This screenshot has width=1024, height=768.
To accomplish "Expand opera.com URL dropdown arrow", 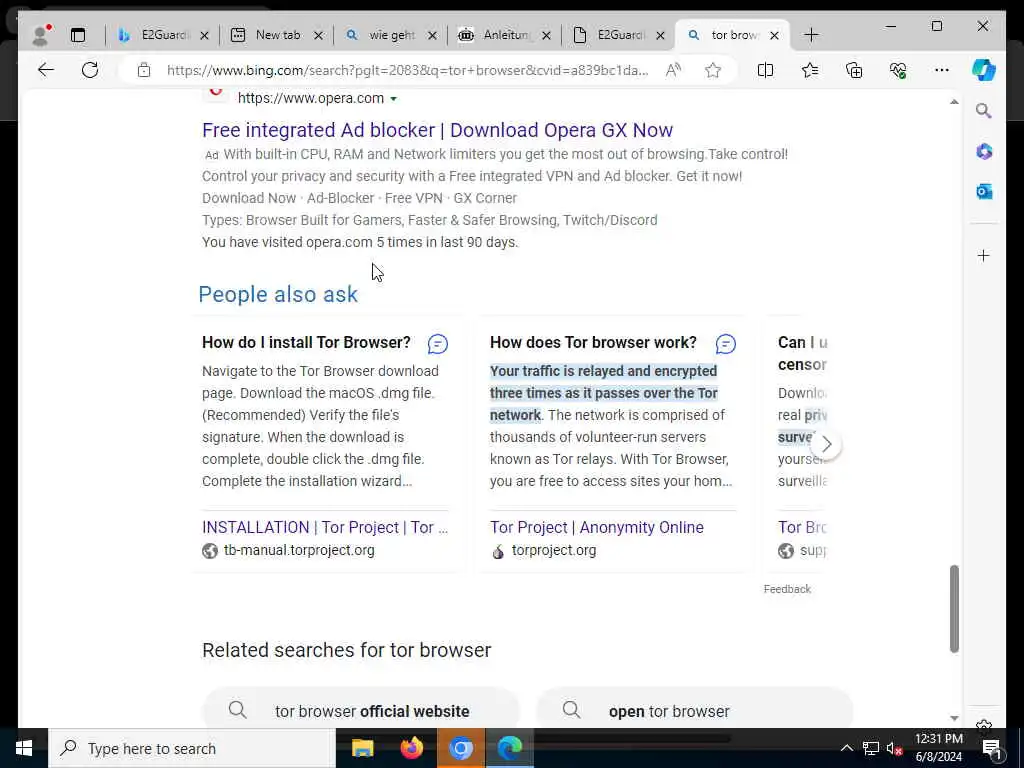I will point(393,99).
